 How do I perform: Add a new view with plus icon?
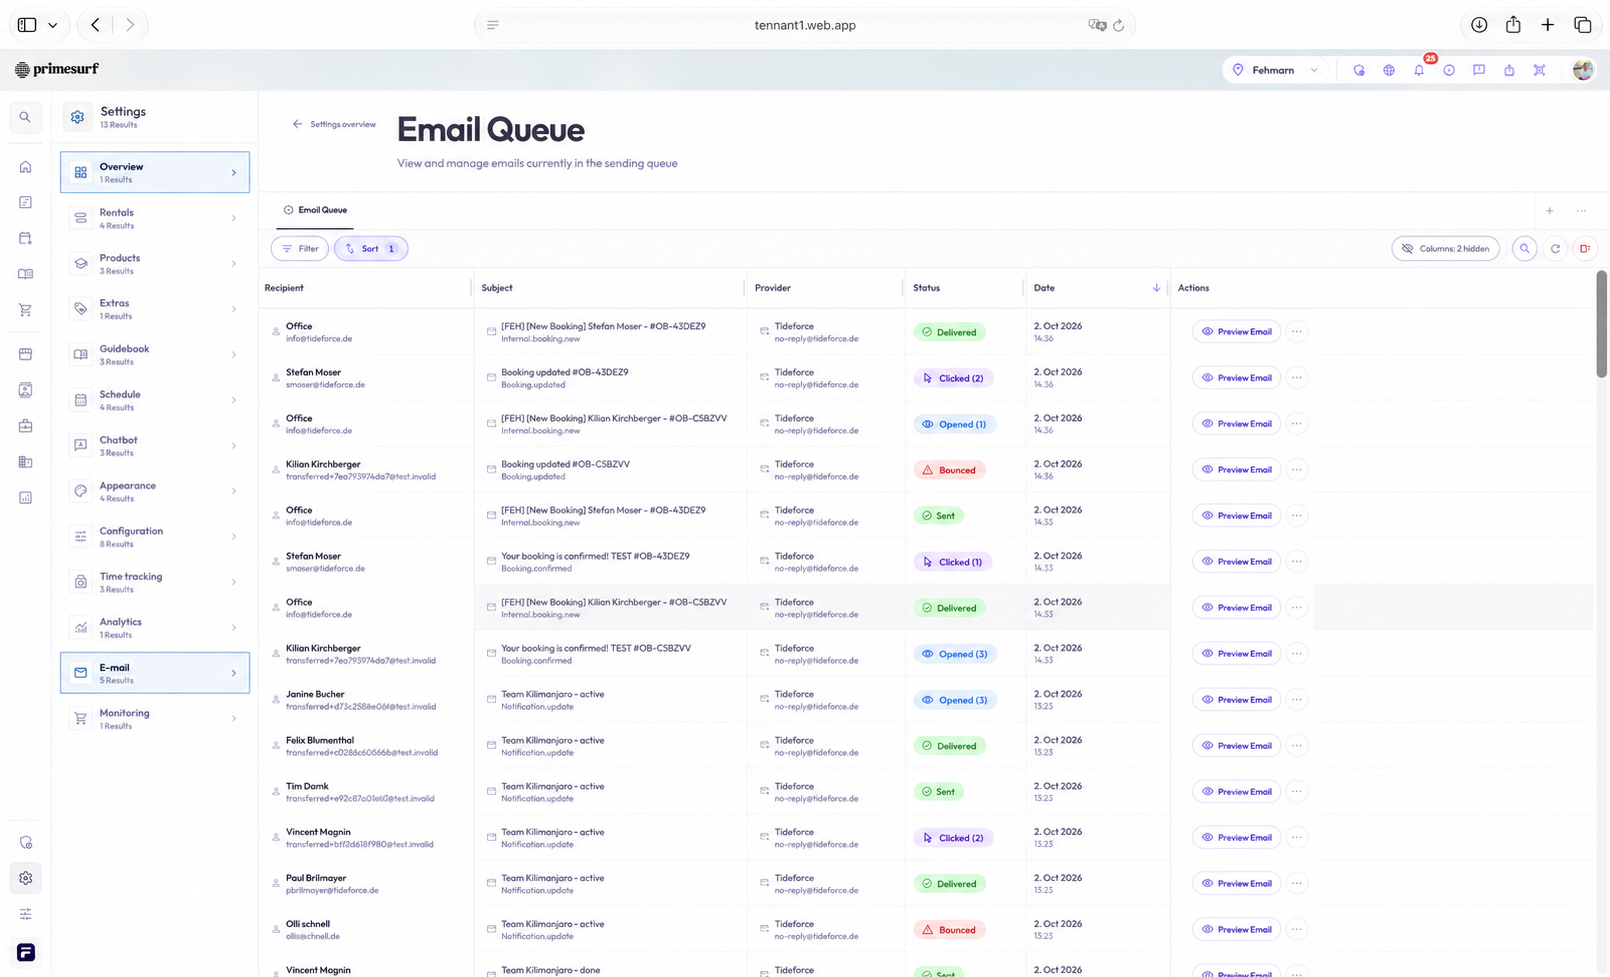click(x=1549, y=211)
